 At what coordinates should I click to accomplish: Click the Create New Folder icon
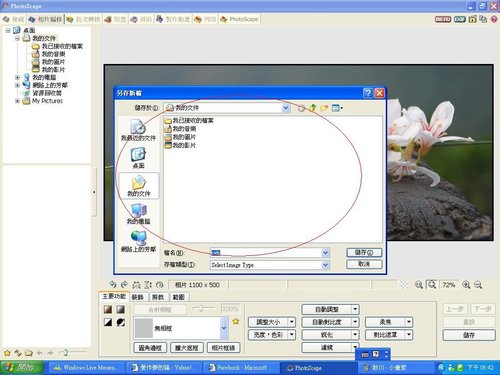click(x=324, y=108)
